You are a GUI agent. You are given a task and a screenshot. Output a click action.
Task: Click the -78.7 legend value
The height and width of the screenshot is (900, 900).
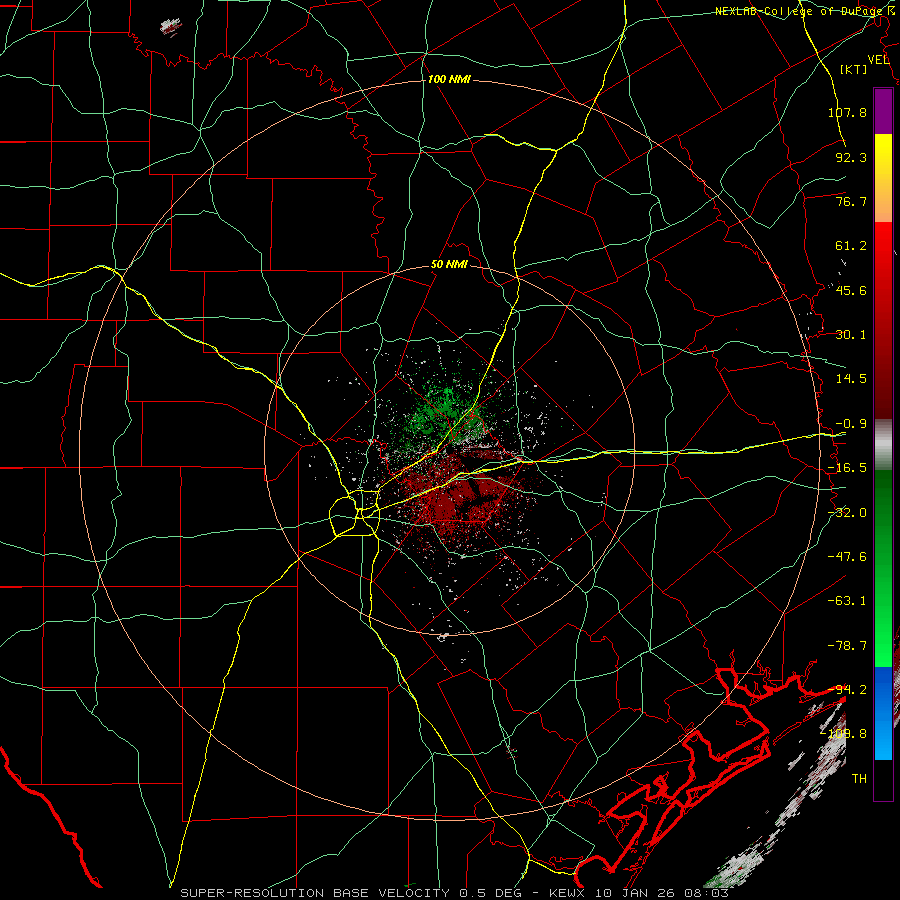click(x=847, y=646)
